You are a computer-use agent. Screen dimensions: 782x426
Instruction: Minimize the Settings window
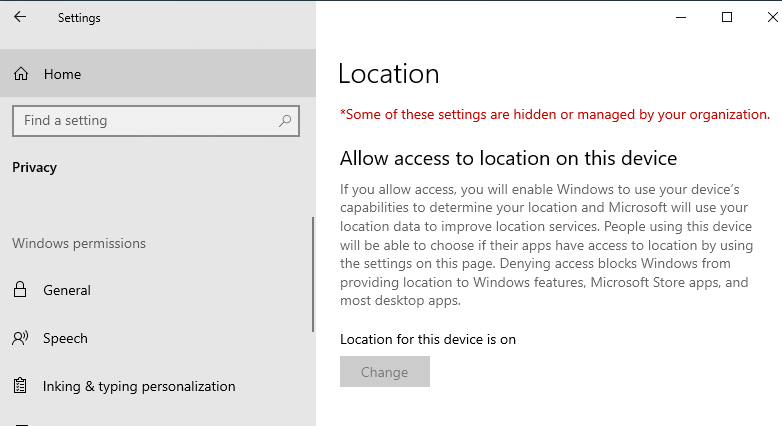[x=681, y=17]
